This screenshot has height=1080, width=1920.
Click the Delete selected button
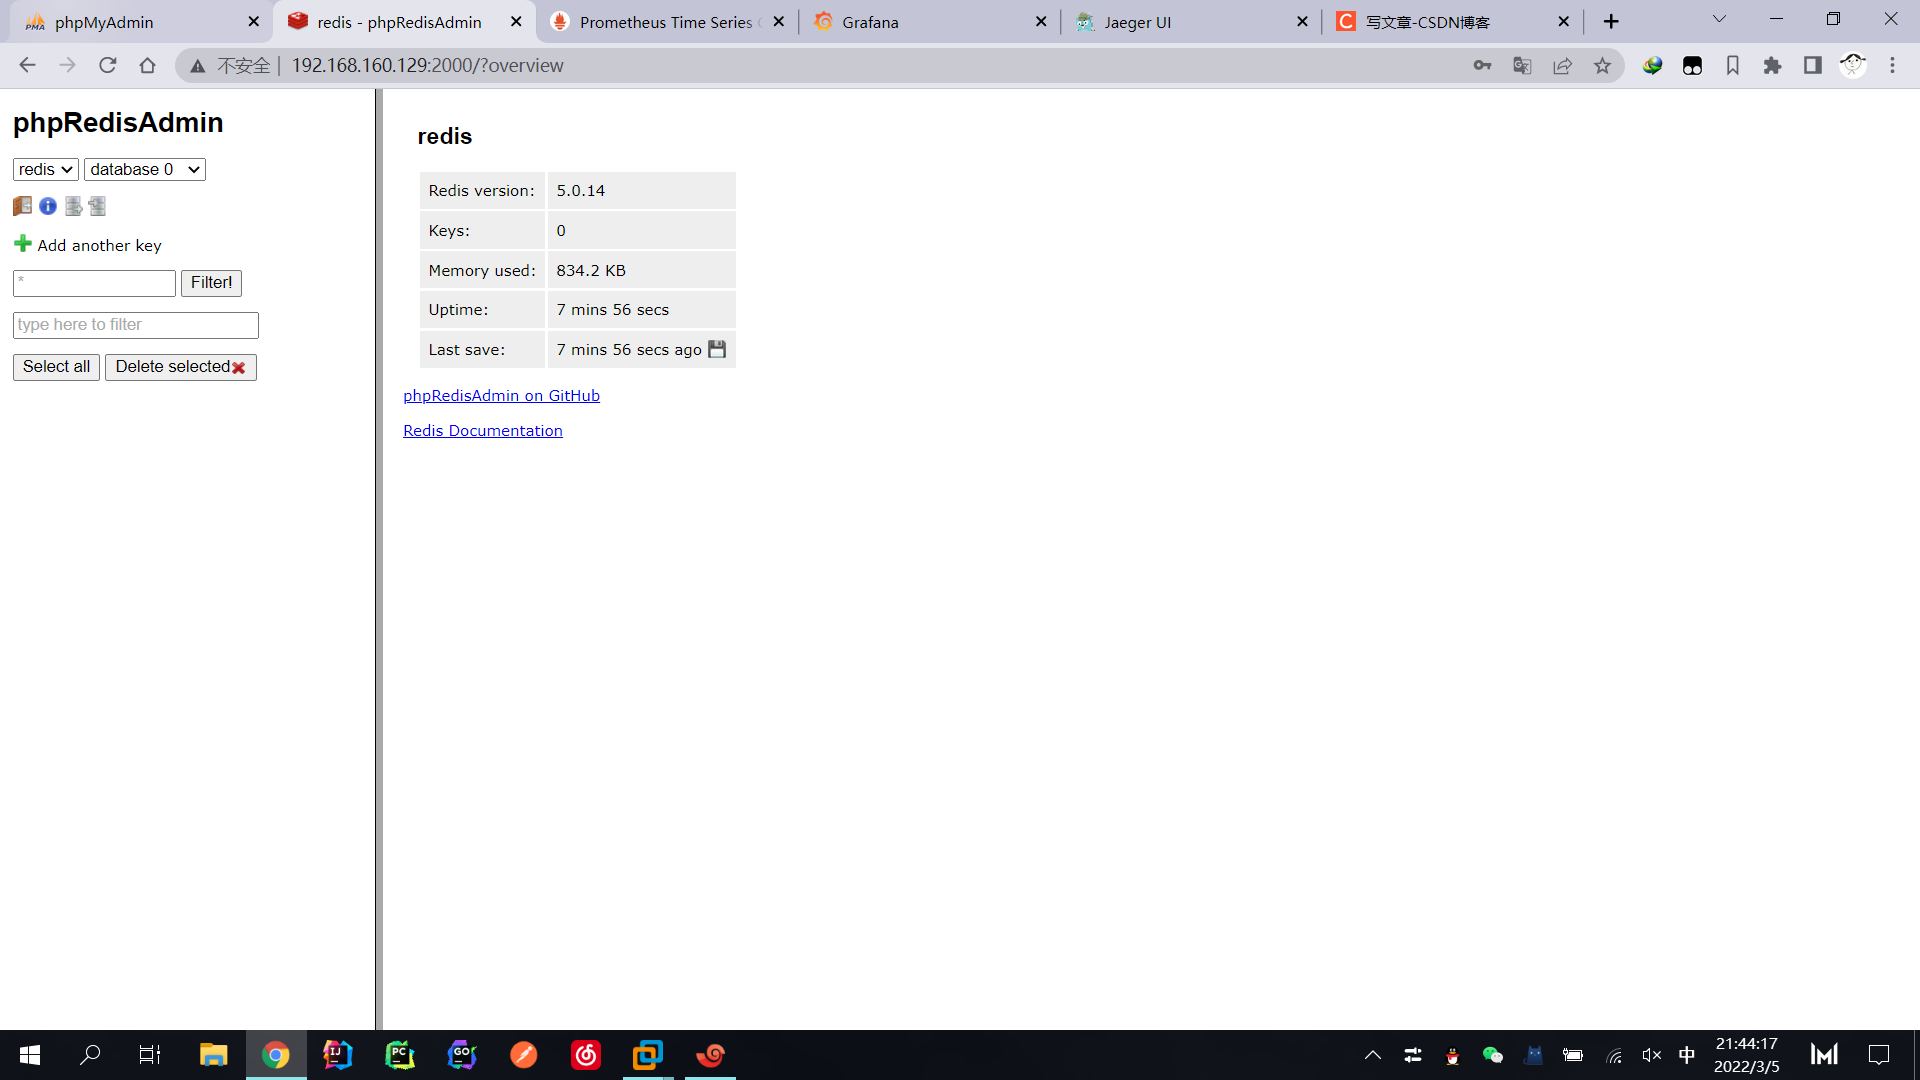[x=180, y=367]
